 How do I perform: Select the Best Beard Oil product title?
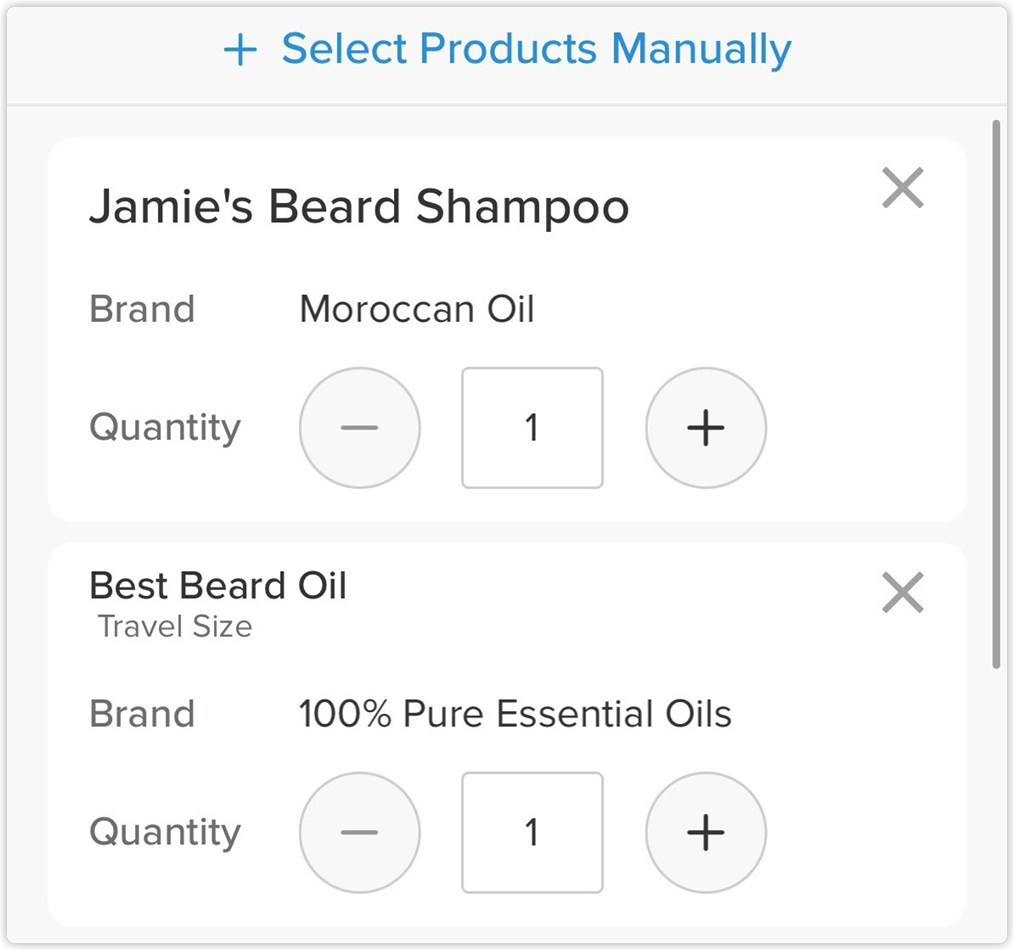218,585
